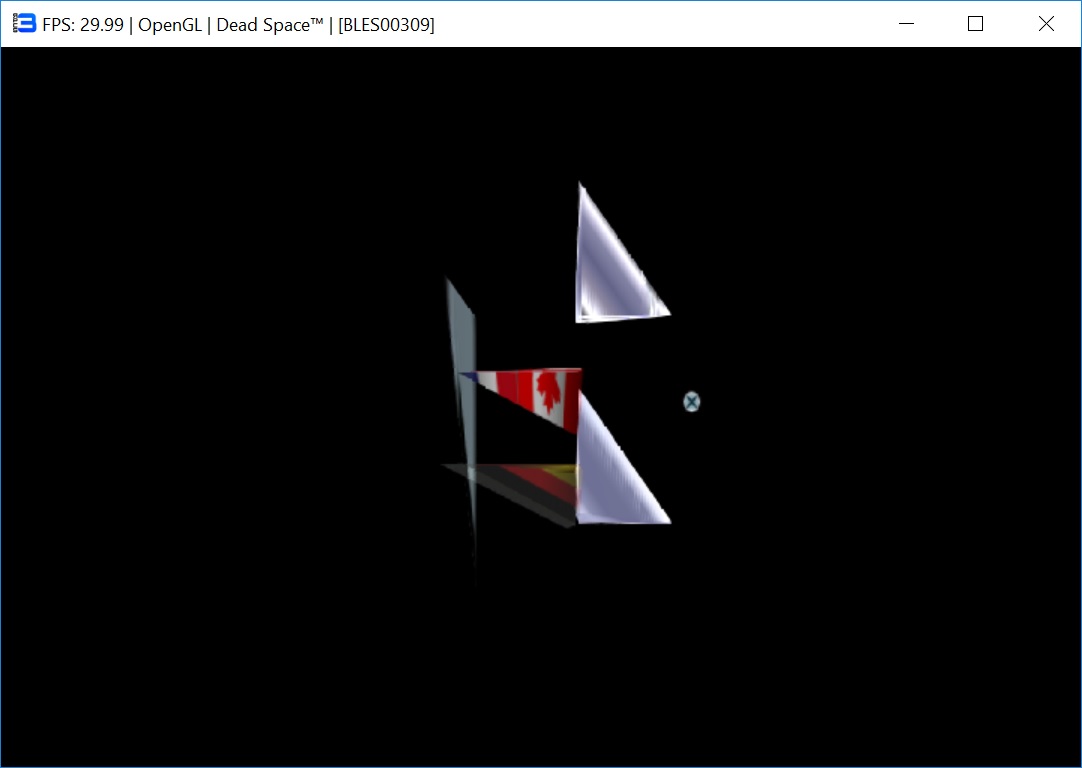Click the RPCS3 emulator icon in title bar
This screenshot has height=768, width=1082.
pos(23,24)
